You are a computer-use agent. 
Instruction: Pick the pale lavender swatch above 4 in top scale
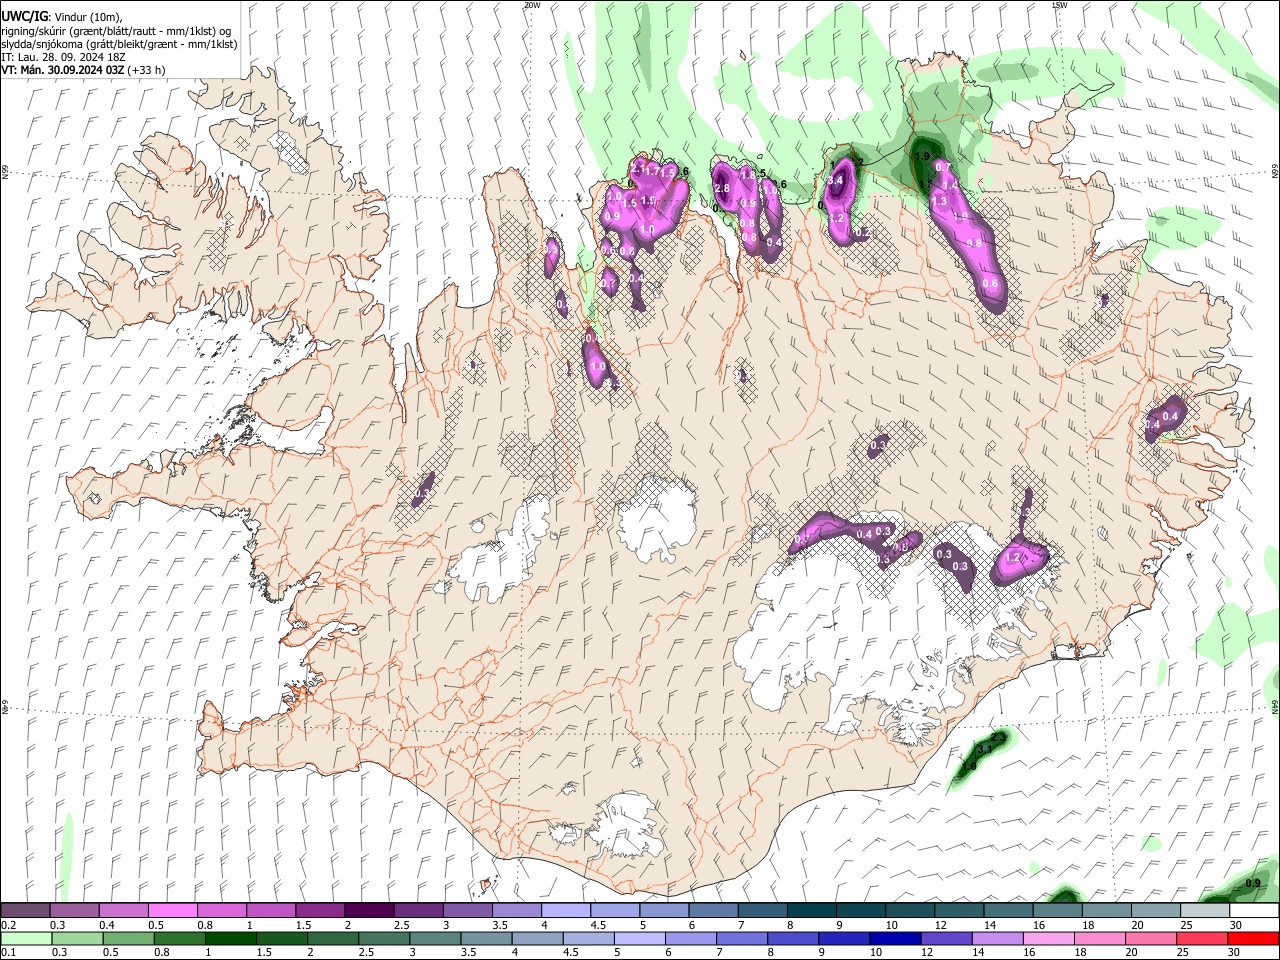566,910
